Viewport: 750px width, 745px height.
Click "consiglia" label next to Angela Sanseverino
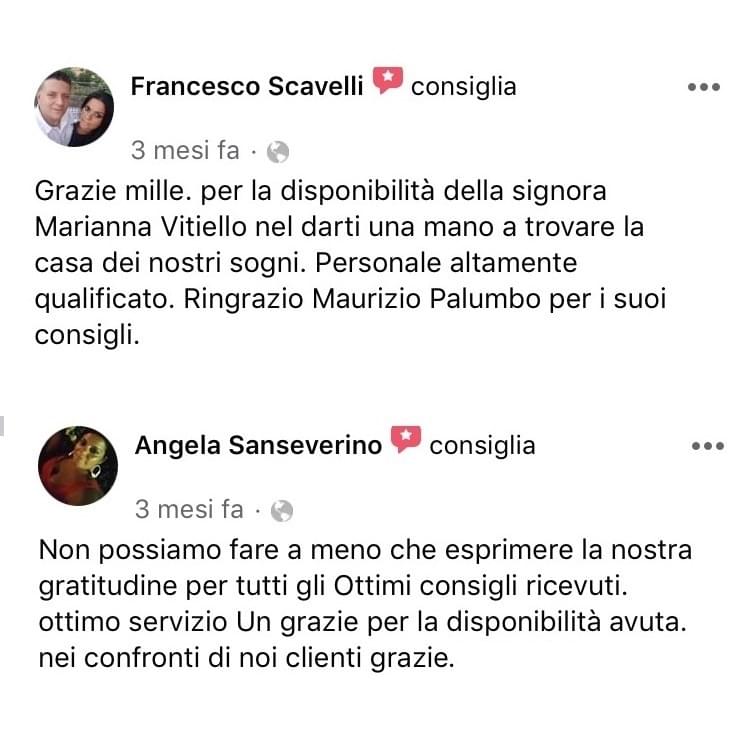pos(482,445)
